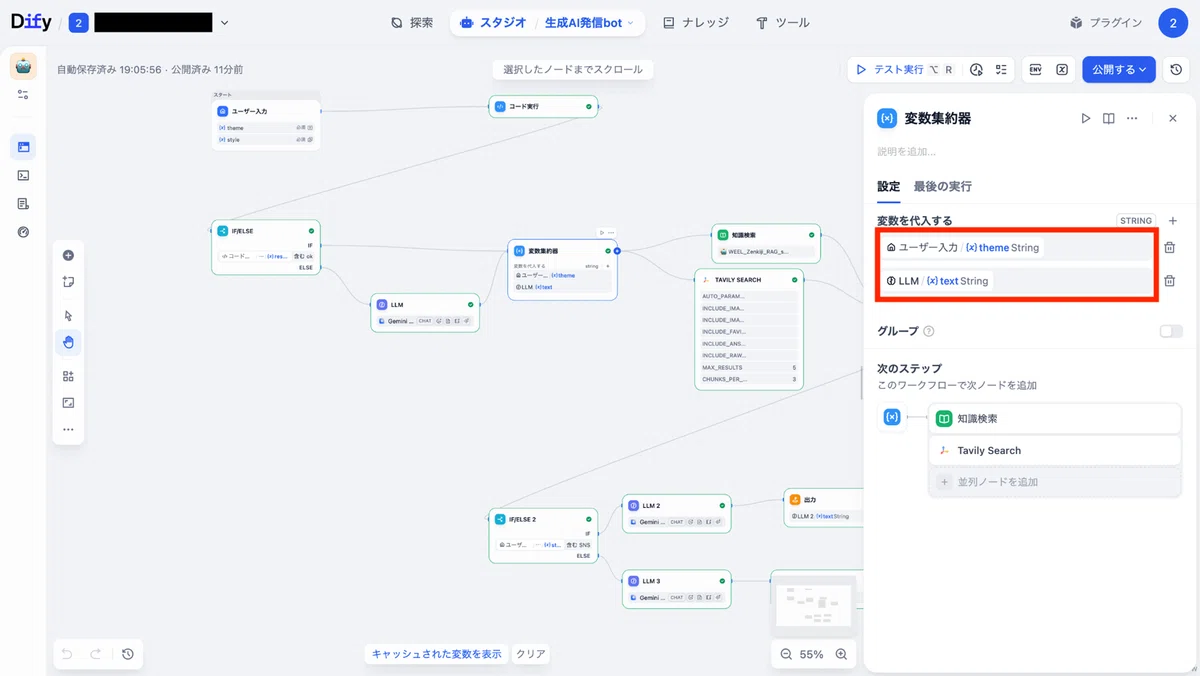The image size is (1200, 676).
Task: Open the help book icon in panel header
Action: 1109,118
